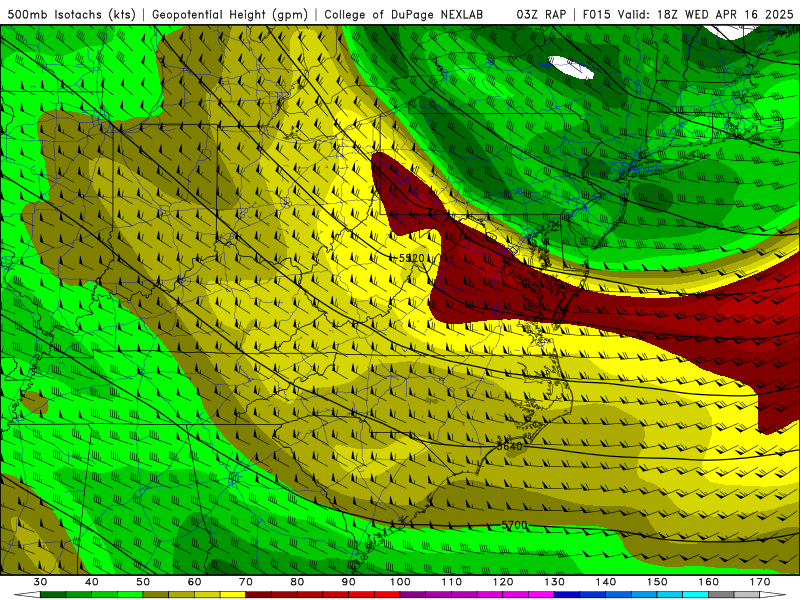Click the 150 knot value on color scale

(x=657, y=582)
